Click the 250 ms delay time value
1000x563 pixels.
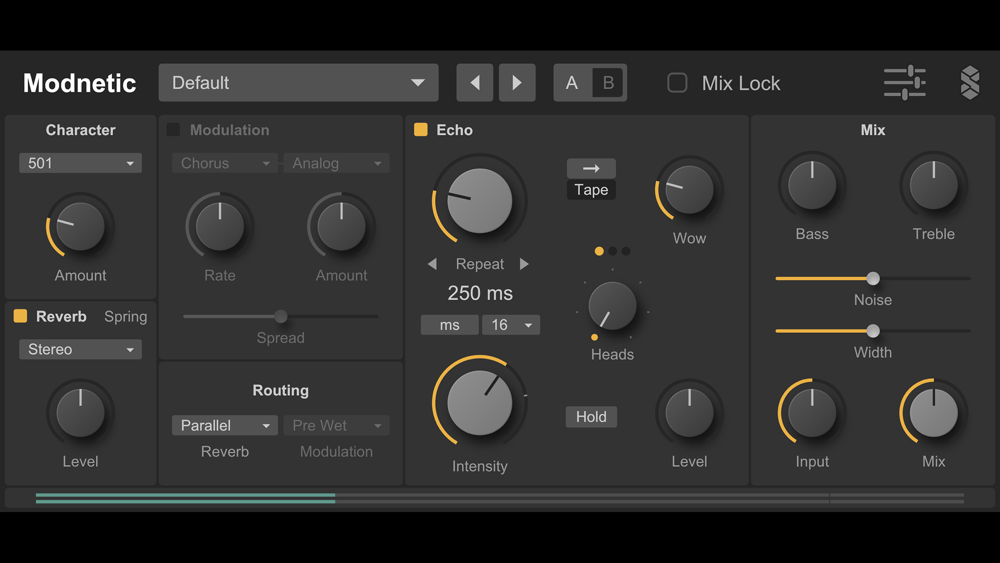coord(480,293)
